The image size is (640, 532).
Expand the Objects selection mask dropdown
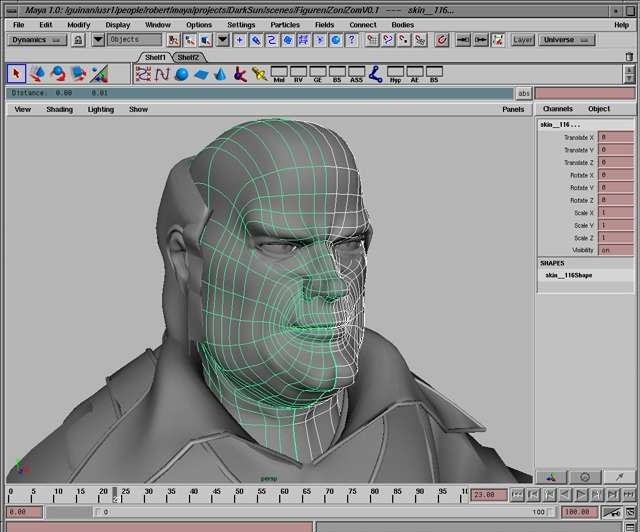(98, 40)
